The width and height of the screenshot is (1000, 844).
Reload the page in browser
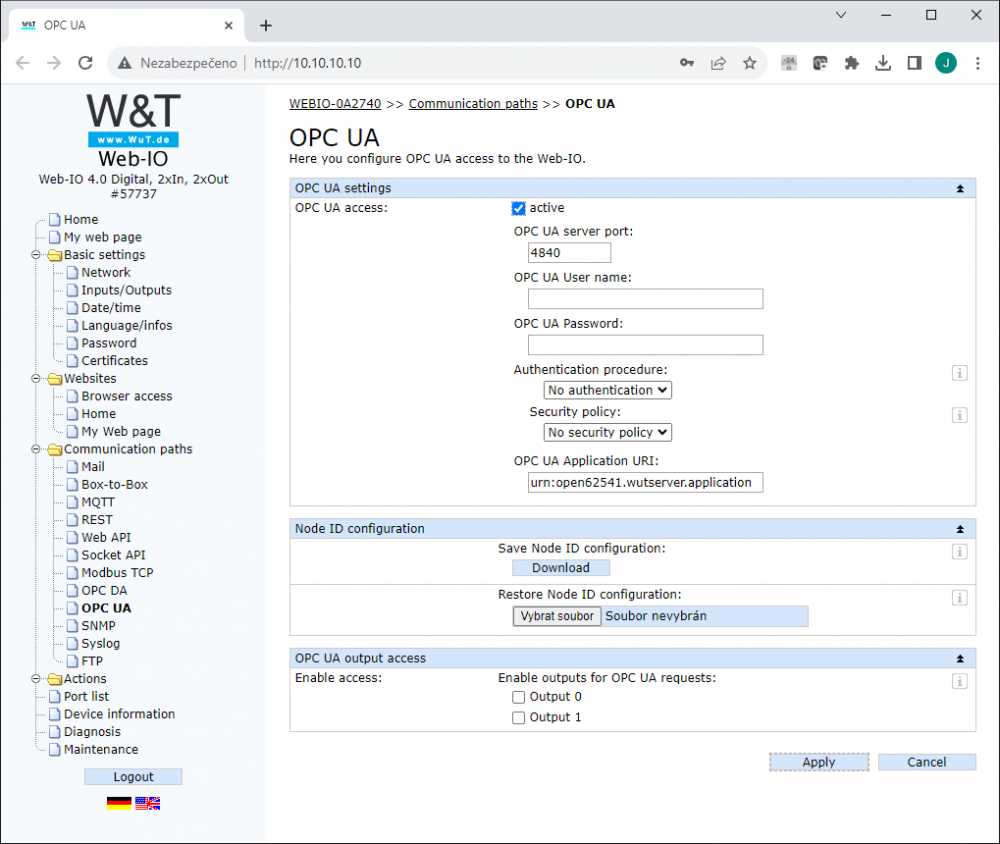(x=85, y=63)
